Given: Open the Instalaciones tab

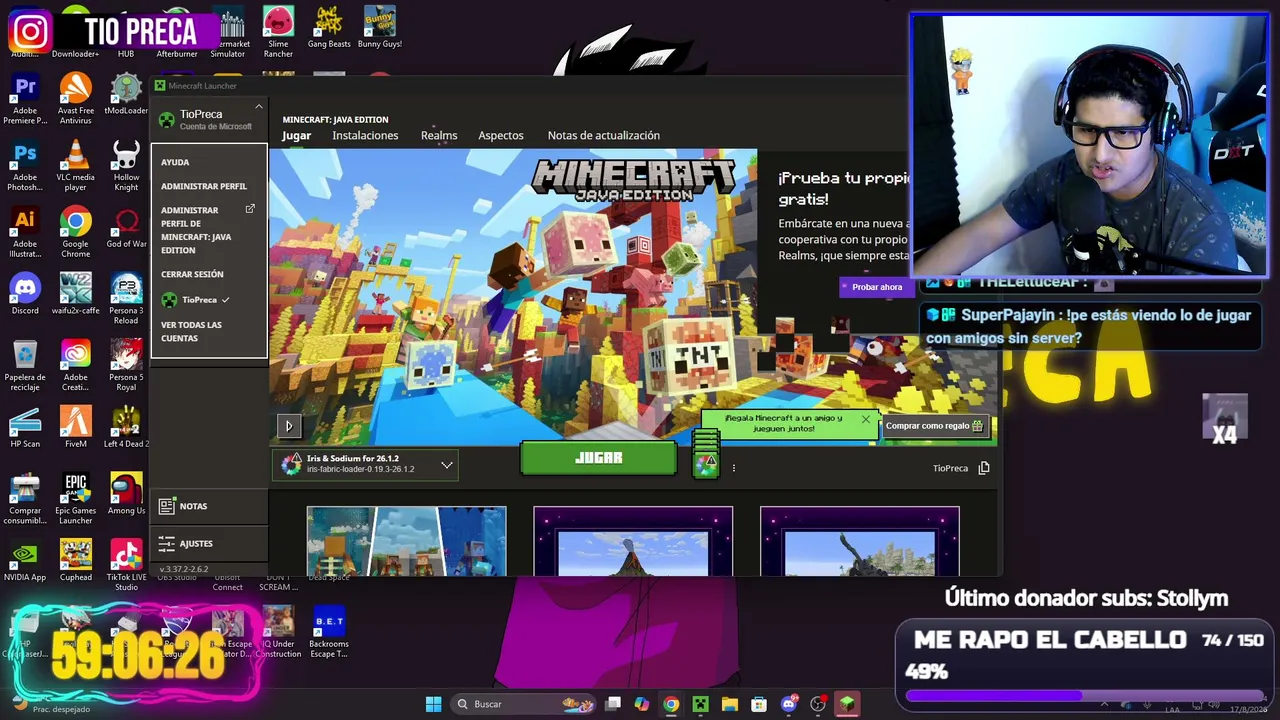Looking at the screenshot, I should click(365, 135).
